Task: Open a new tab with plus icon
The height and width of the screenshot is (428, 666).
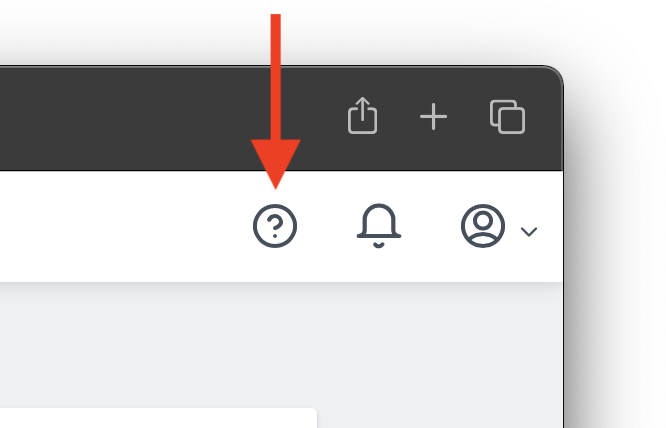Action: pos(433,116)
